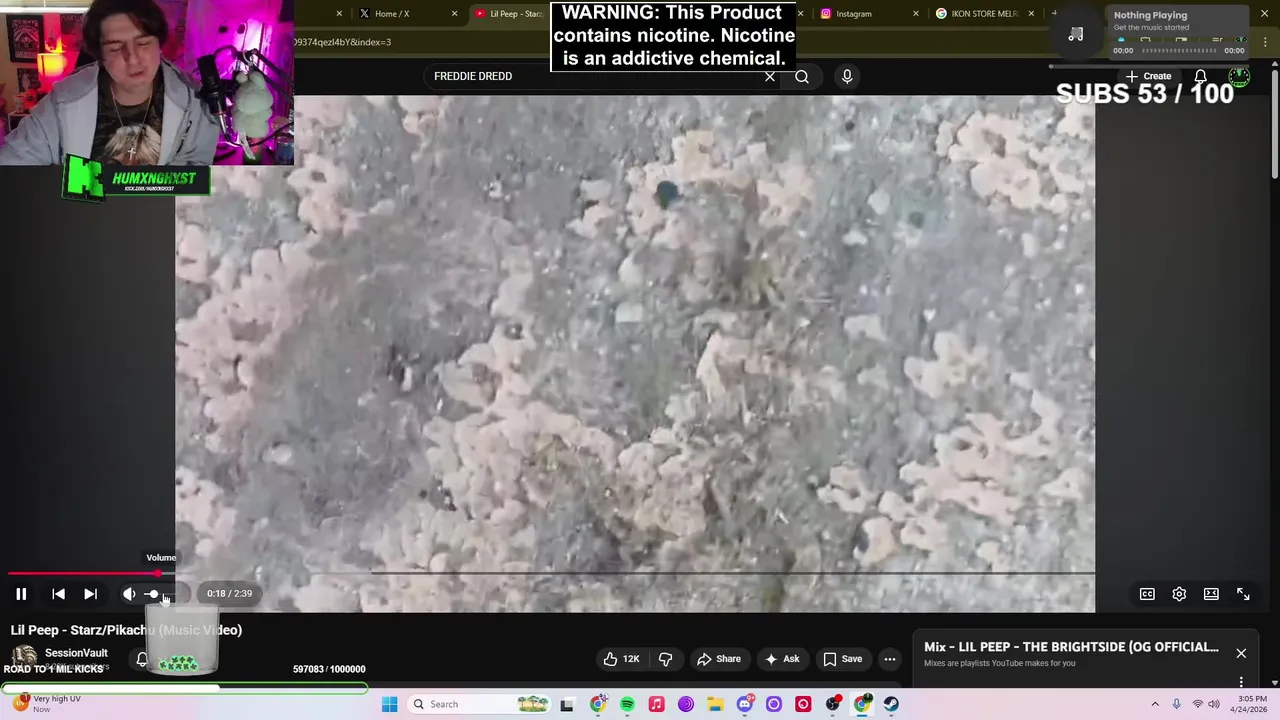Mute the video with the speaker icon
This screenshot has width=1280, height=720.
(129, 594)
